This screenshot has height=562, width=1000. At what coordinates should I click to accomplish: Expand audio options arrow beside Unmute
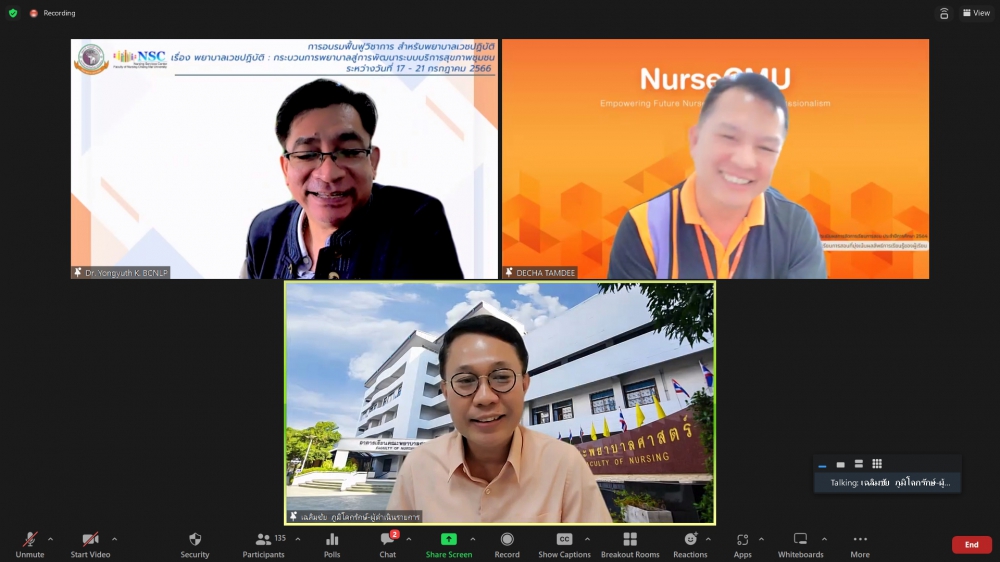click(50, 539)
